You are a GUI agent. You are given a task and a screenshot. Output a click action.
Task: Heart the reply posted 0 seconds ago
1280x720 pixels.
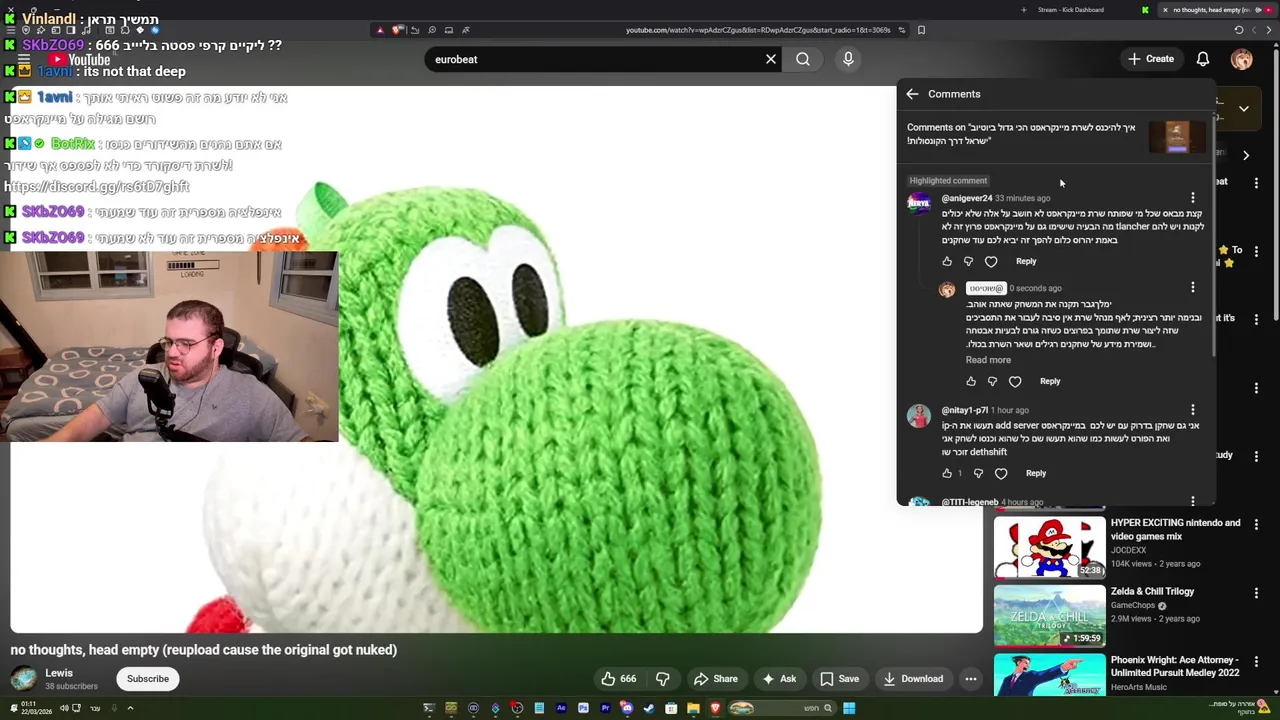pos(1015,381)
